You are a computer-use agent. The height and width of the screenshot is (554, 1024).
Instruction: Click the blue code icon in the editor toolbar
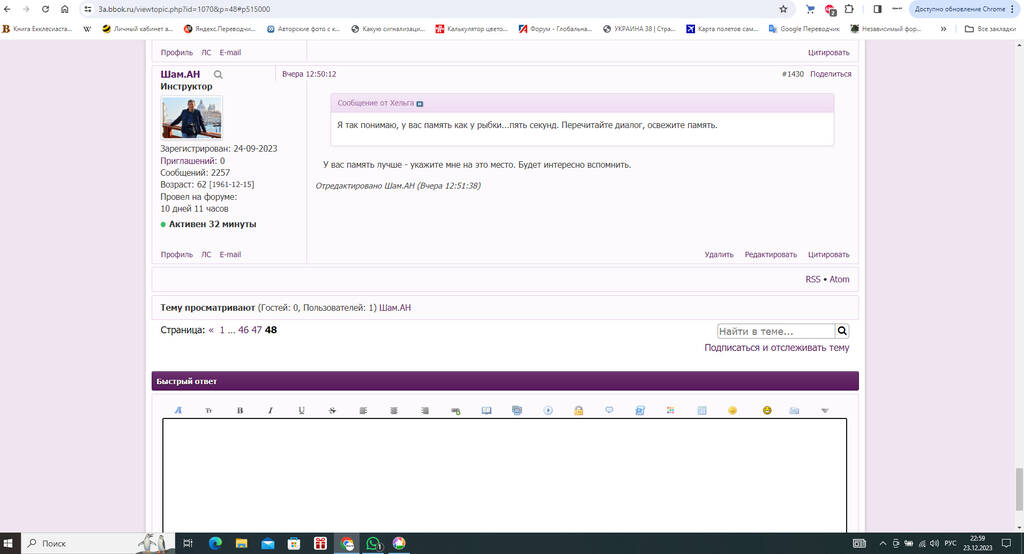(640, 410)
